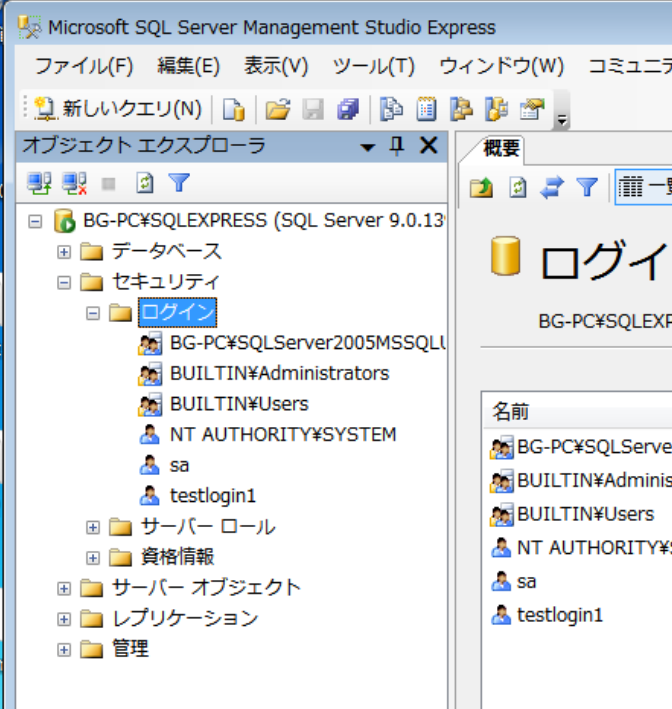Screen dimensions: 672x709
Task: Close the オブジェクト エクスプローラ panel
Action: click(x=429, y=146)
